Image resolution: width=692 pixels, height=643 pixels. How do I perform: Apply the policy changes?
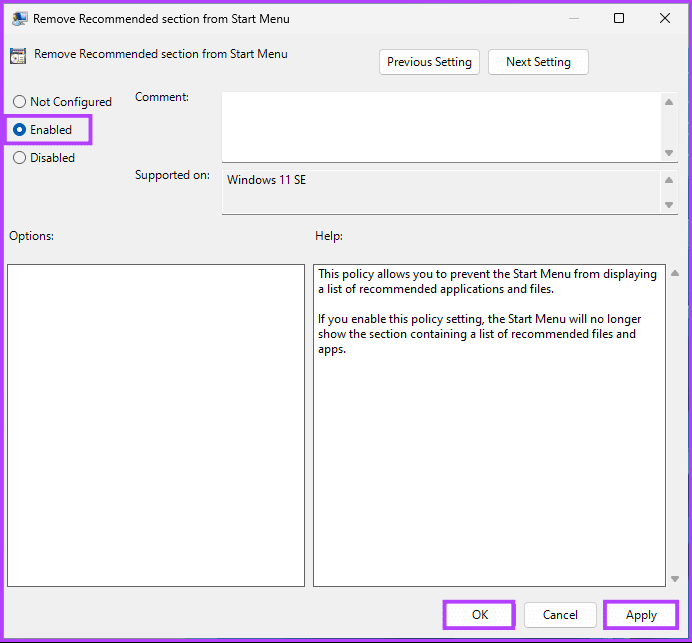pos(641,615)
